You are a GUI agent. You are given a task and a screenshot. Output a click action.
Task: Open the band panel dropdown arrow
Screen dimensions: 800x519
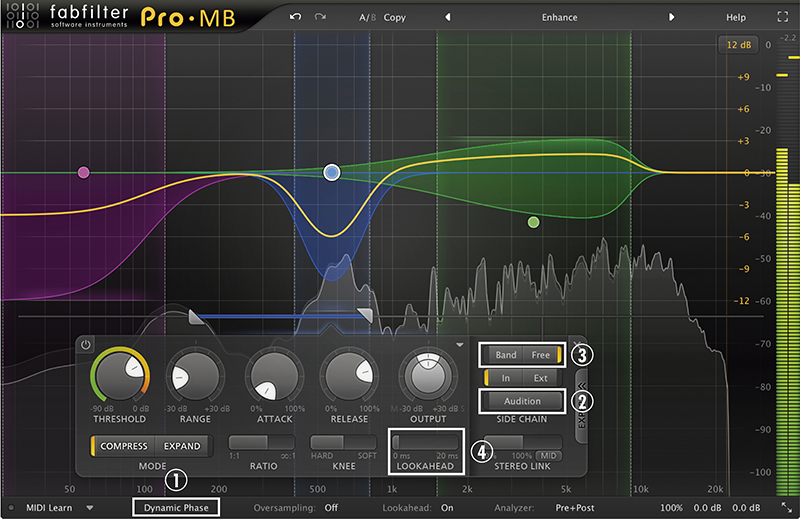460,345
